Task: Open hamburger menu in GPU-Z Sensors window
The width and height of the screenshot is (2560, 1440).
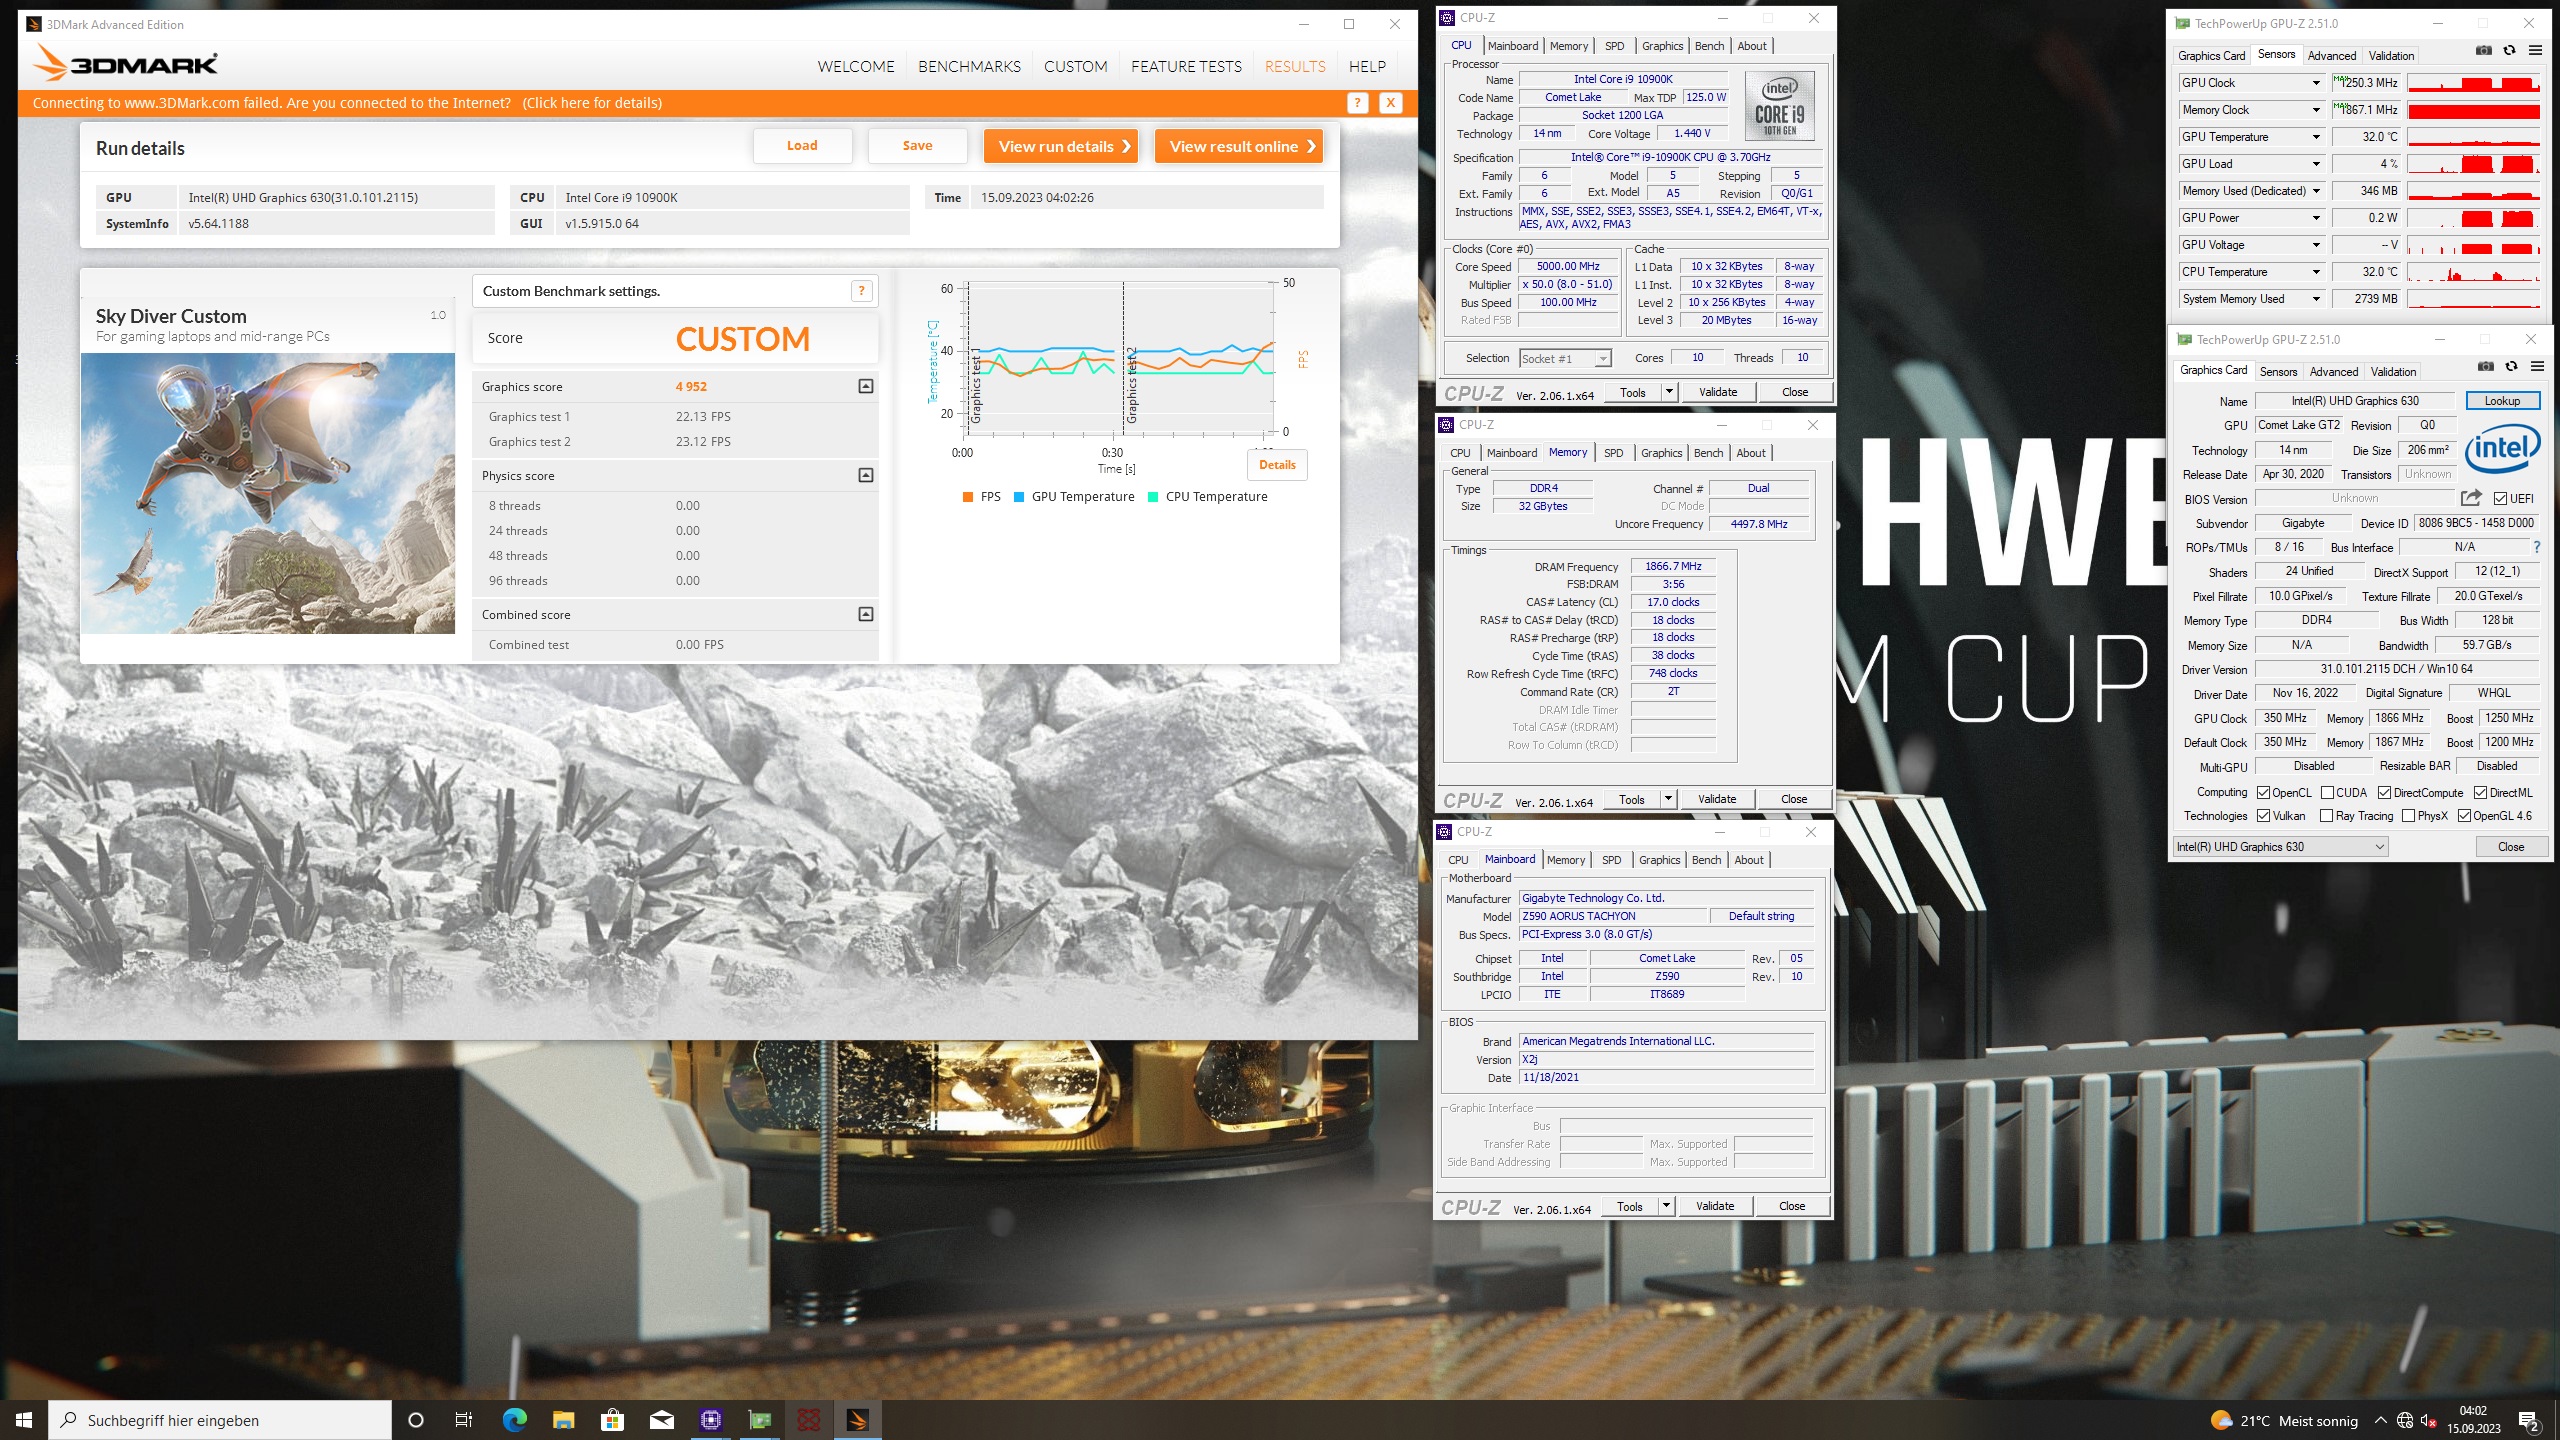Action: [2535, 50]
